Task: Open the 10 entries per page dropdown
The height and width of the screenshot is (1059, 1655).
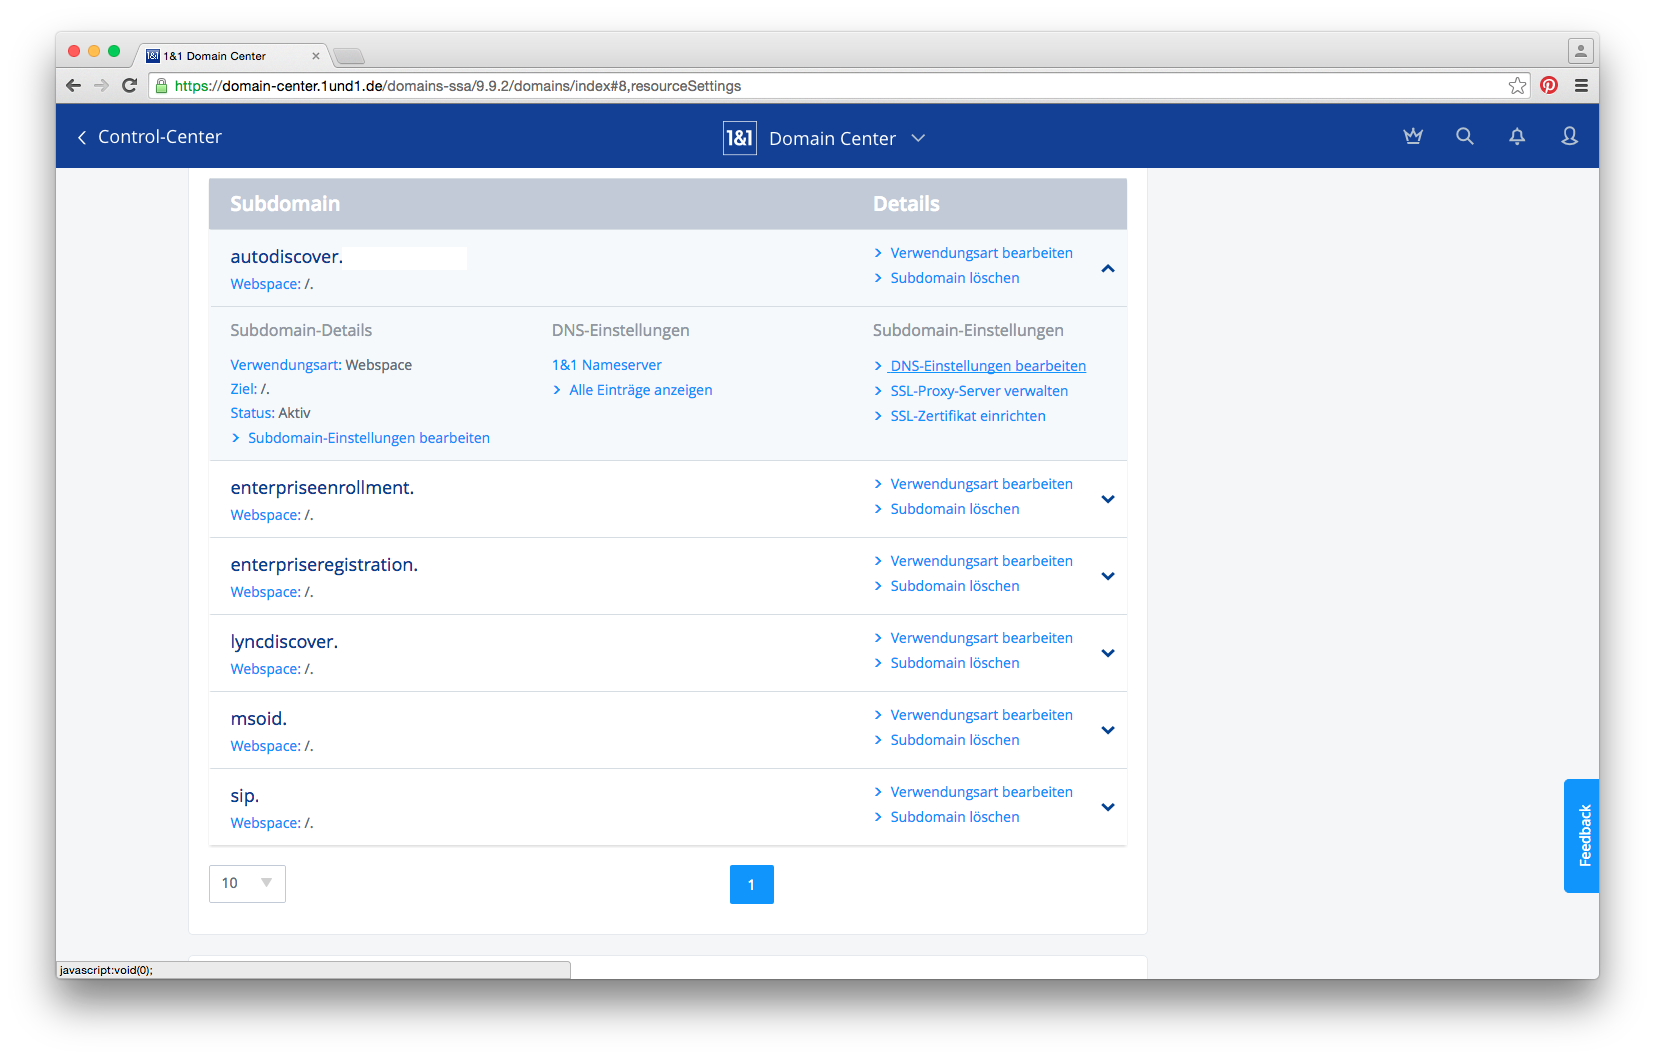Action: pos(247,883)
